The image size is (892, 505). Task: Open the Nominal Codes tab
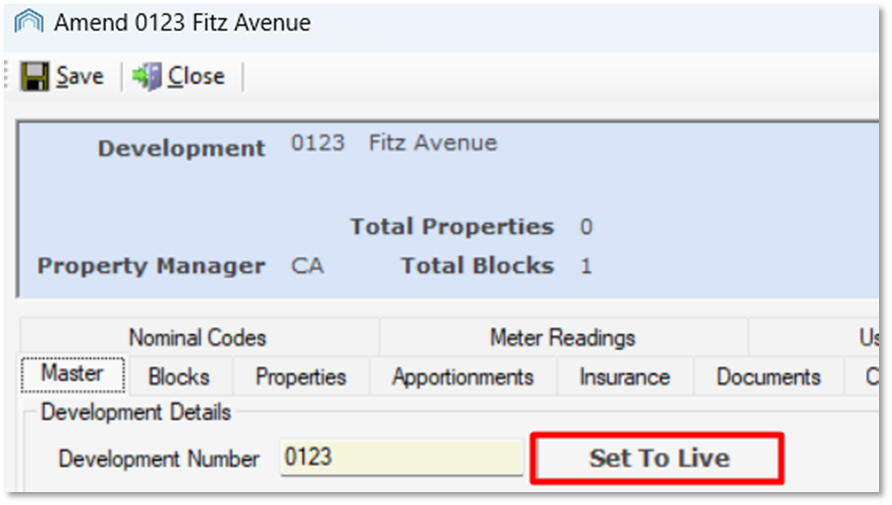[198, 337]
